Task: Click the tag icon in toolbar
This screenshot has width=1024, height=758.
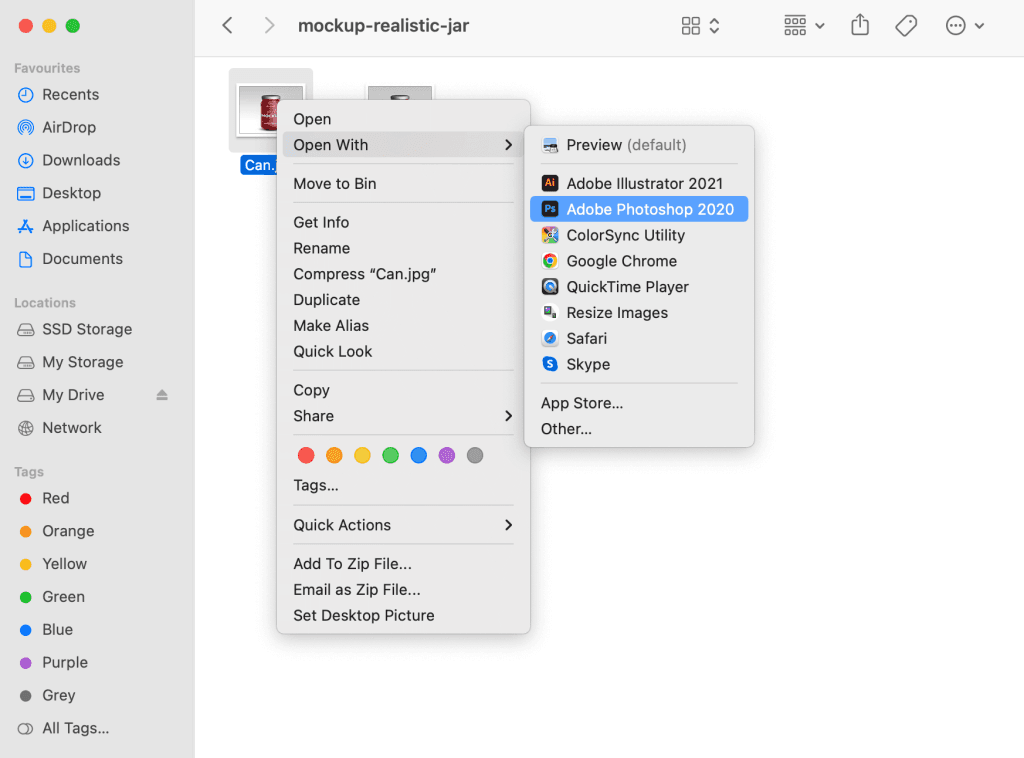Action: coord(906,25)
